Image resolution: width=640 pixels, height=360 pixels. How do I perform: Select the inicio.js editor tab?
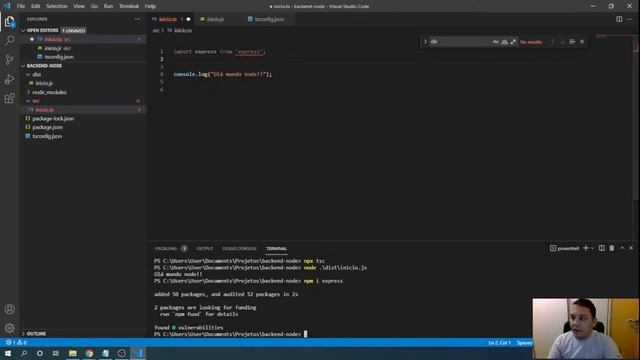pos(216,19)
